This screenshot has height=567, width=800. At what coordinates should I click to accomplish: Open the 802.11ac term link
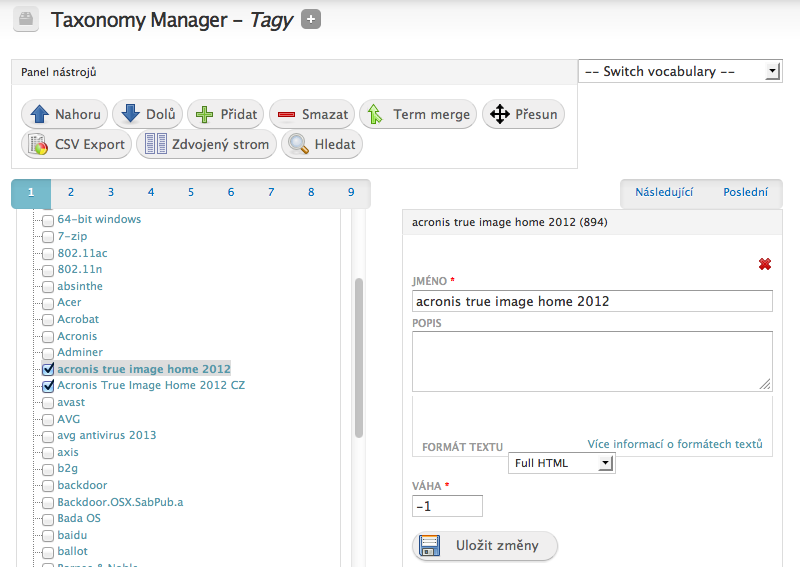click(82, 253)
